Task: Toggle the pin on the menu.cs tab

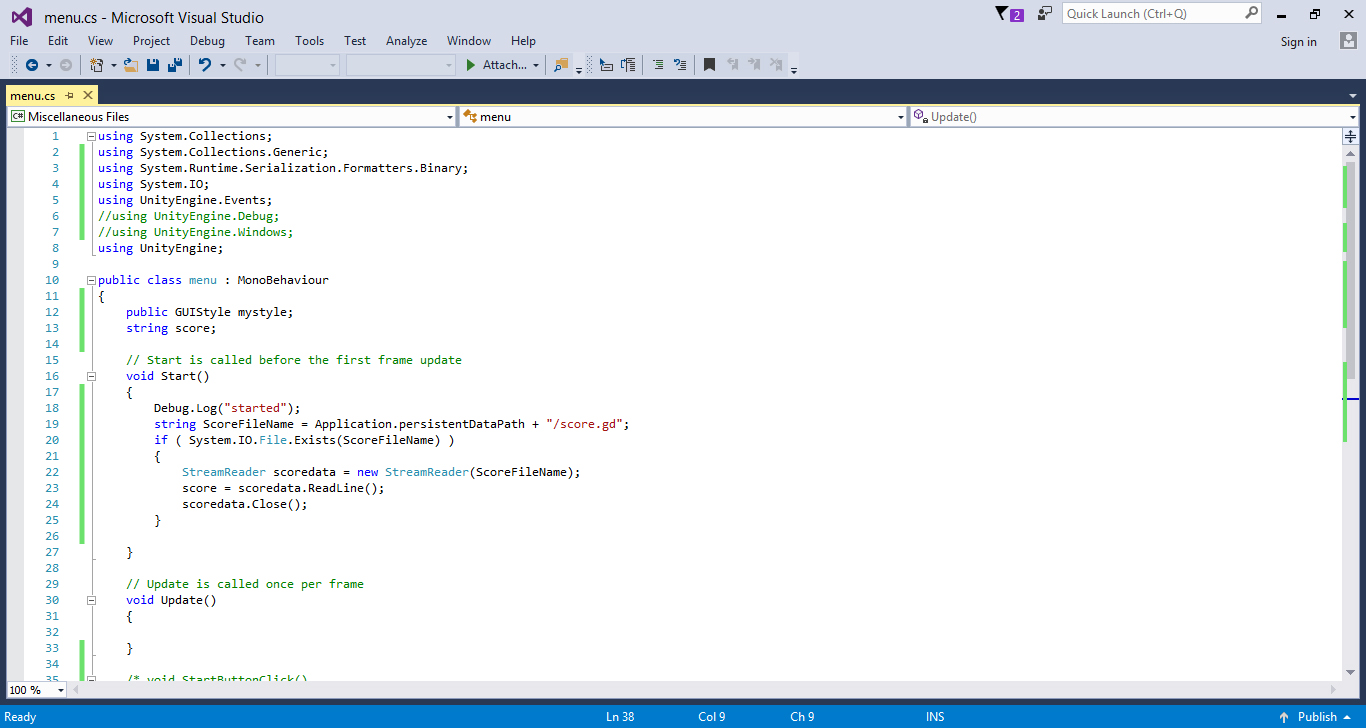Action: (70, 95)
